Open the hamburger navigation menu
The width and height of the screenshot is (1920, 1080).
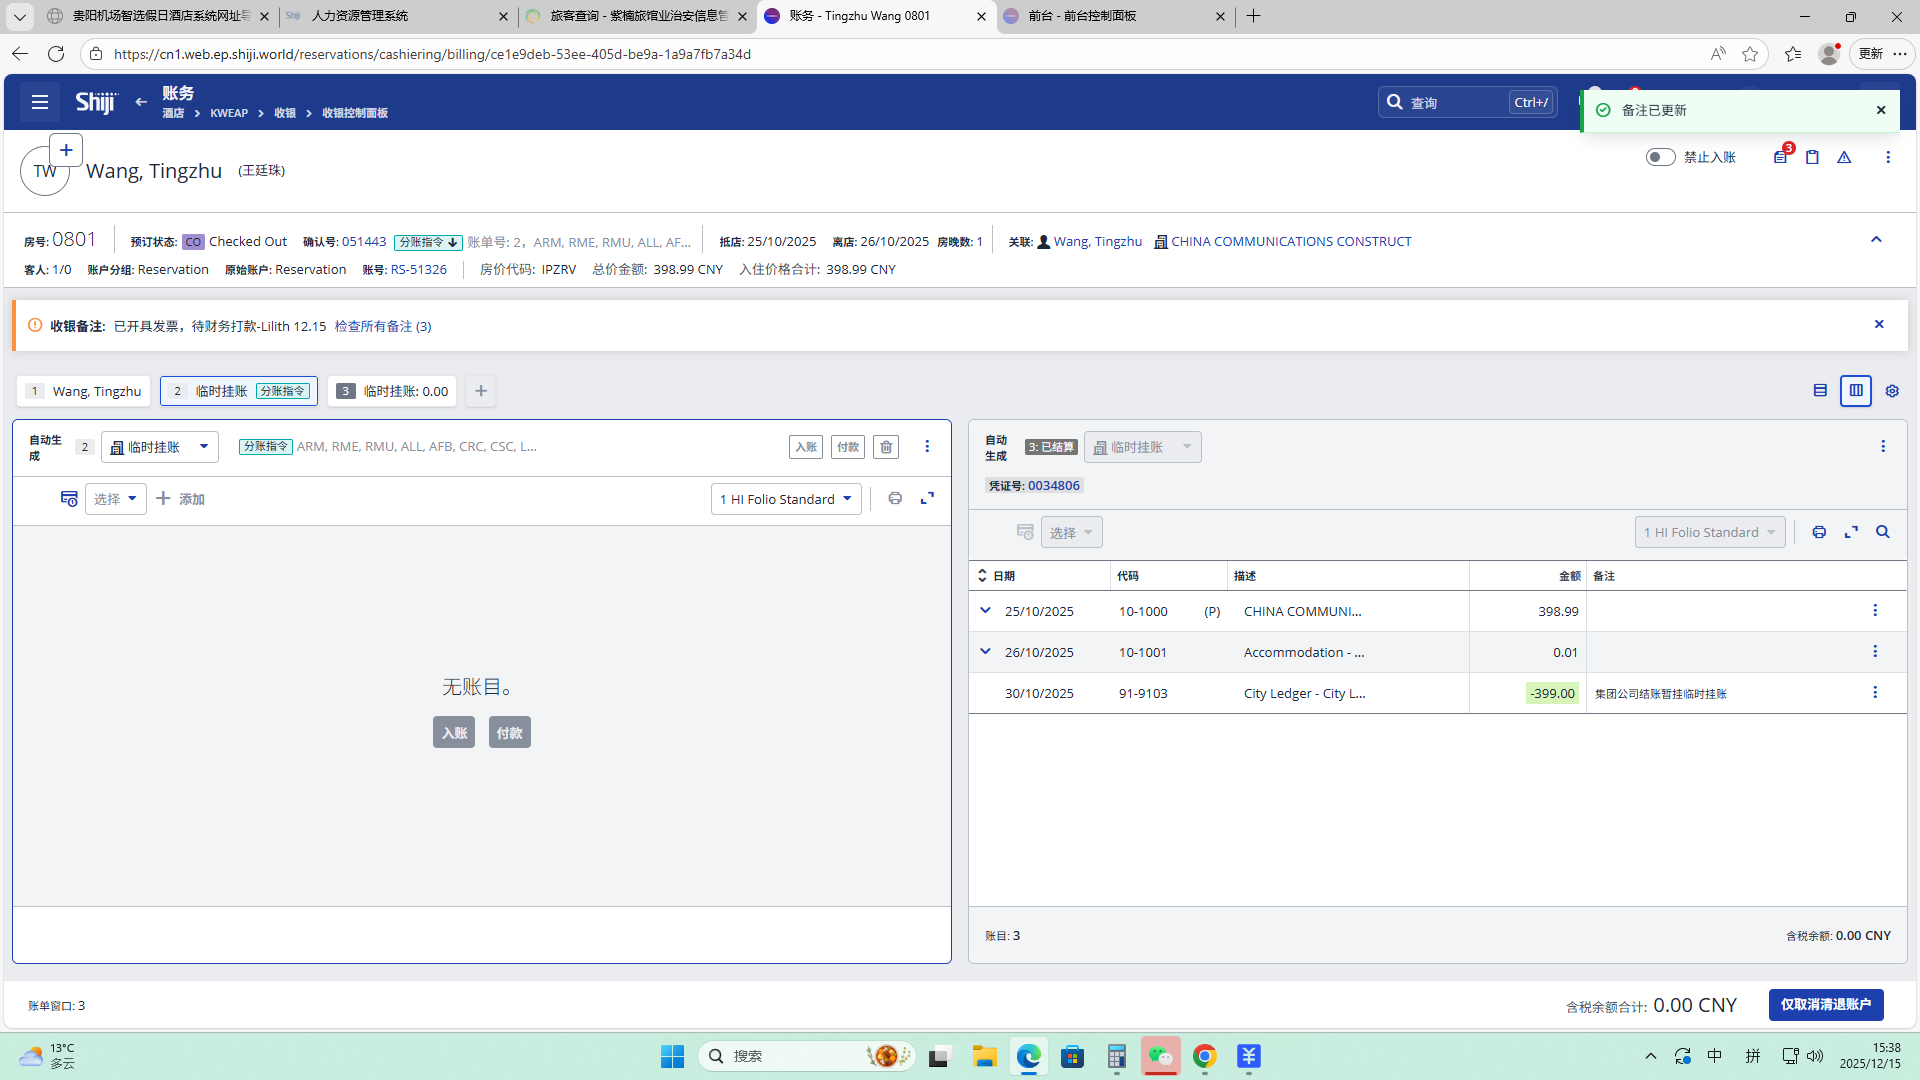coord(40,102)
